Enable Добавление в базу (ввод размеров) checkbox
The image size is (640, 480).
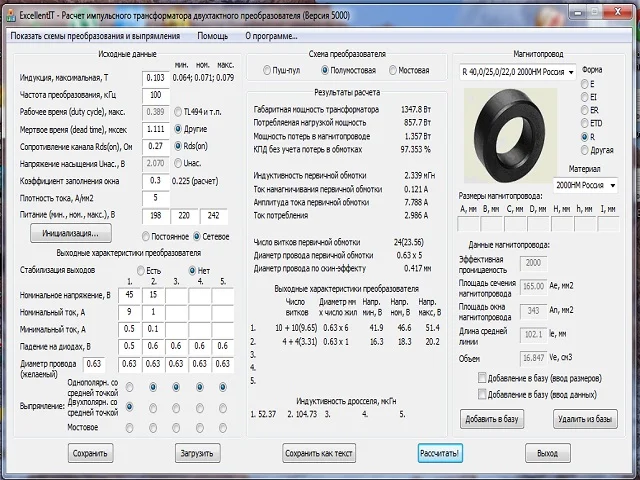pos(484,378)
